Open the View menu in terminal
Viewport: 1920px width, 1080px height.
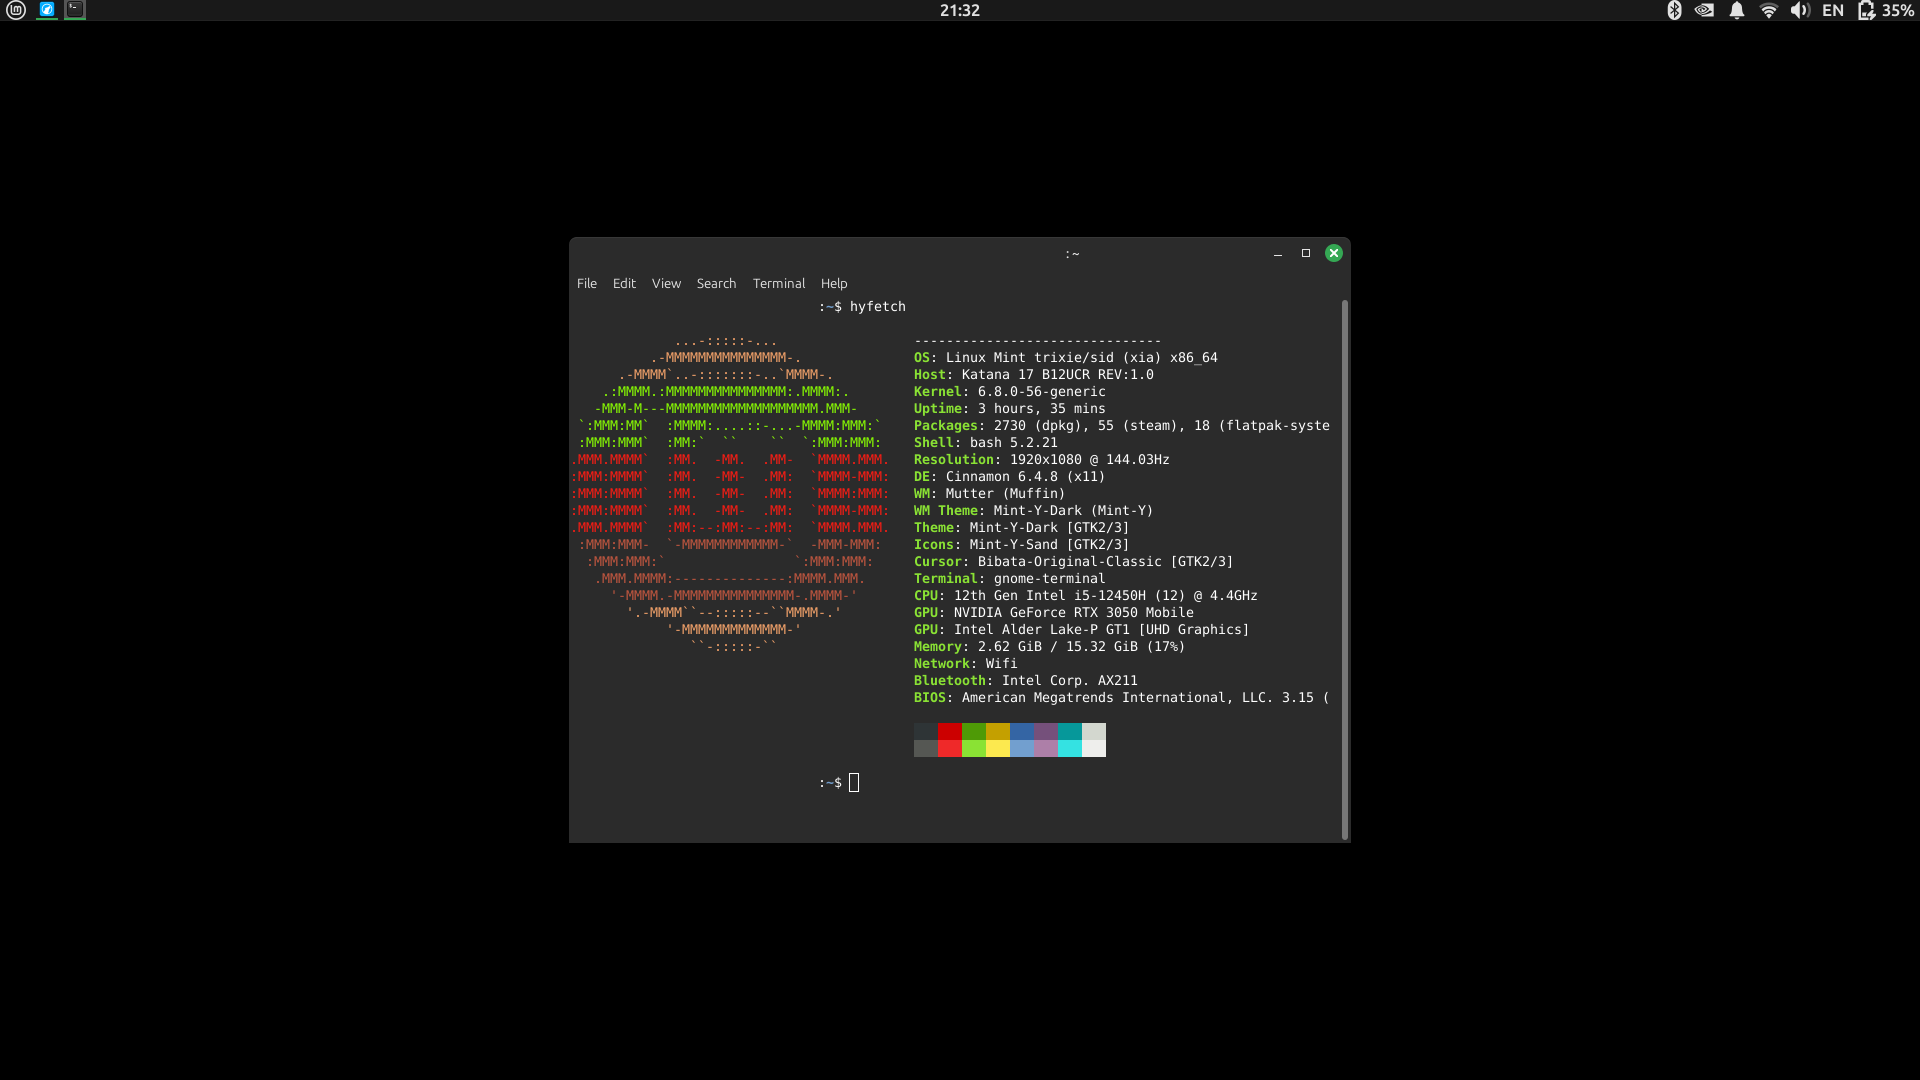(666, 284)
